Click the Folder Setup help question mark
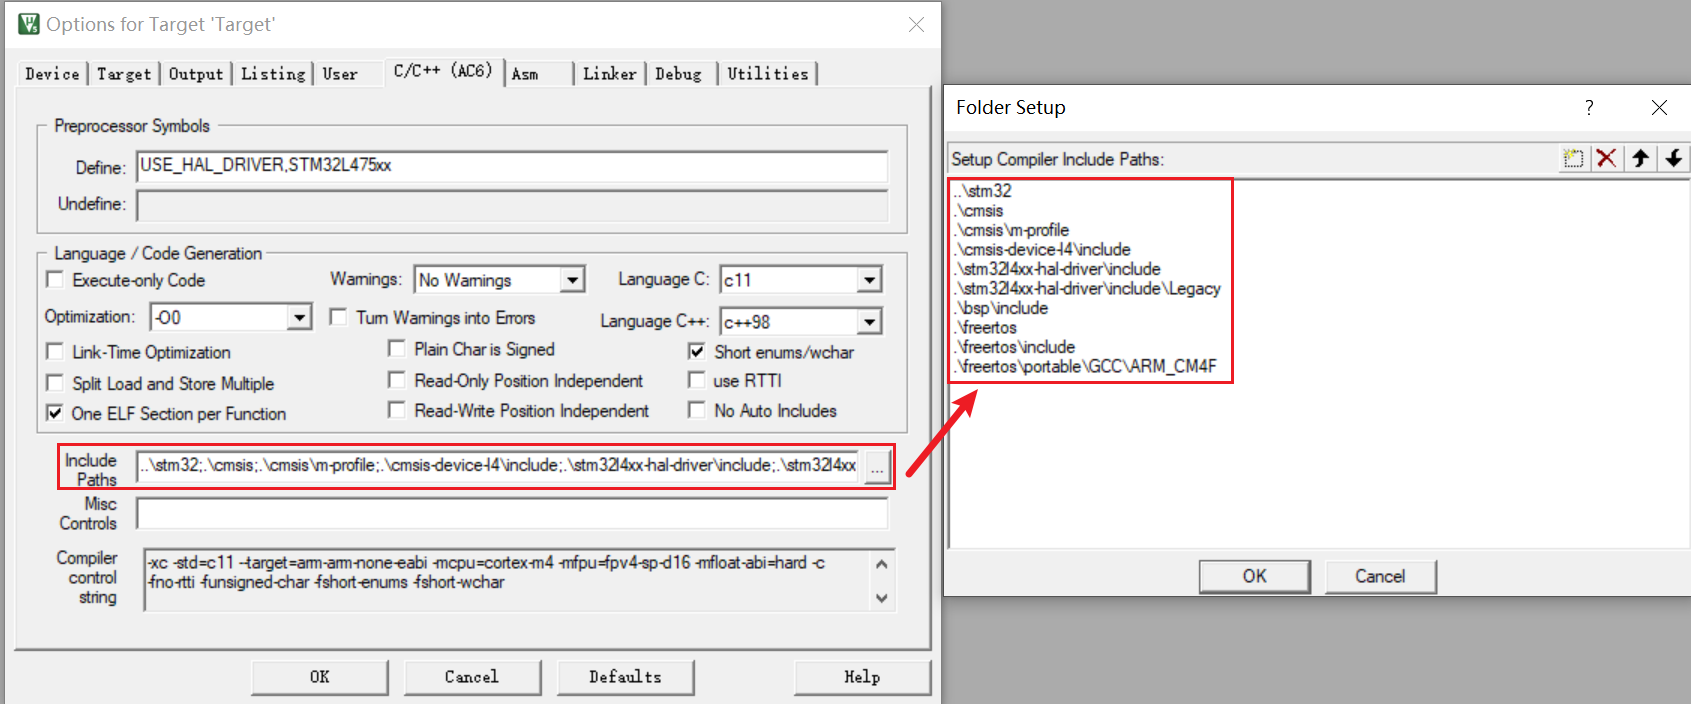Screen dimensions: 1691x704 (1589, 107)
